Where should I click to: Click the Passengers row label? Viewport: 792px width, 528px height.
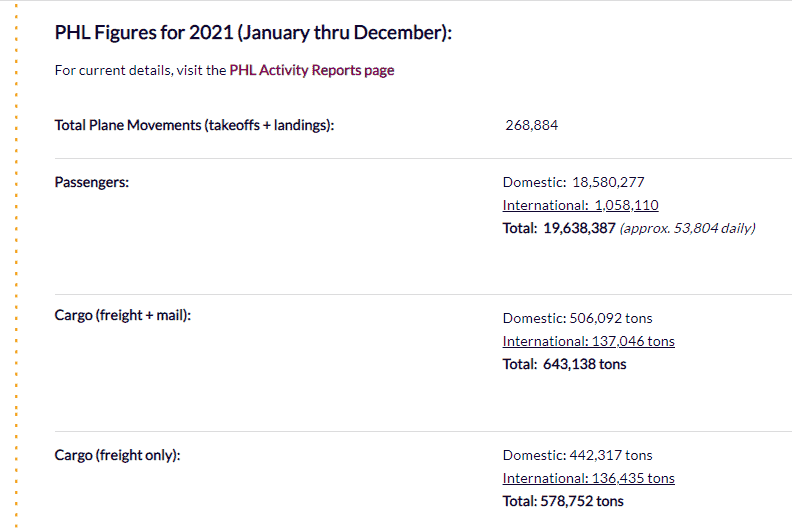(92, 183)
